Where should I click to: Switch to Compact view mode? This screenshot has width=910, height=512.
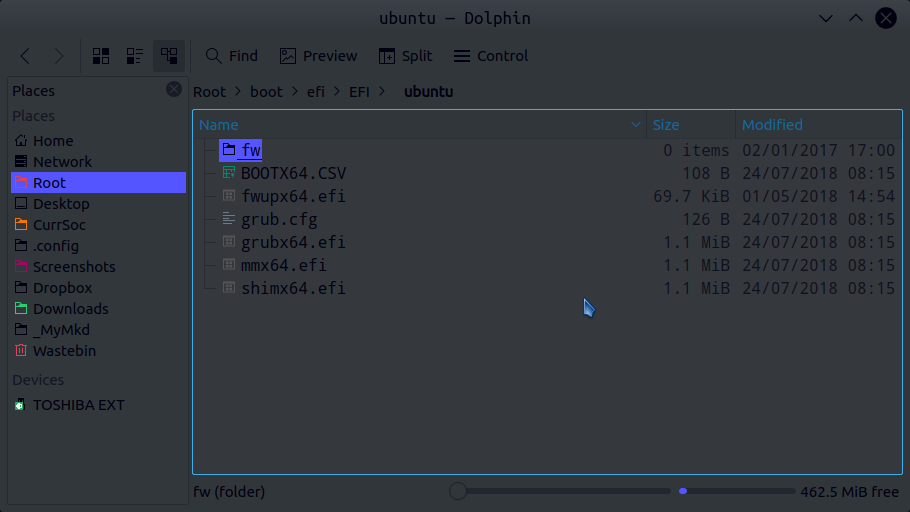click(x=135, y=56)
